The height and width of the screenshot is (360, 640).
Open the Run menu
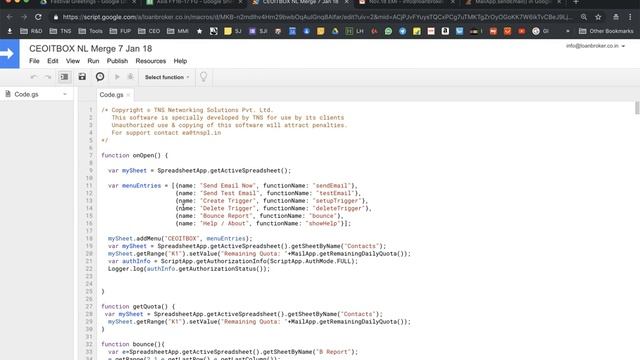(x=93, y=61)
